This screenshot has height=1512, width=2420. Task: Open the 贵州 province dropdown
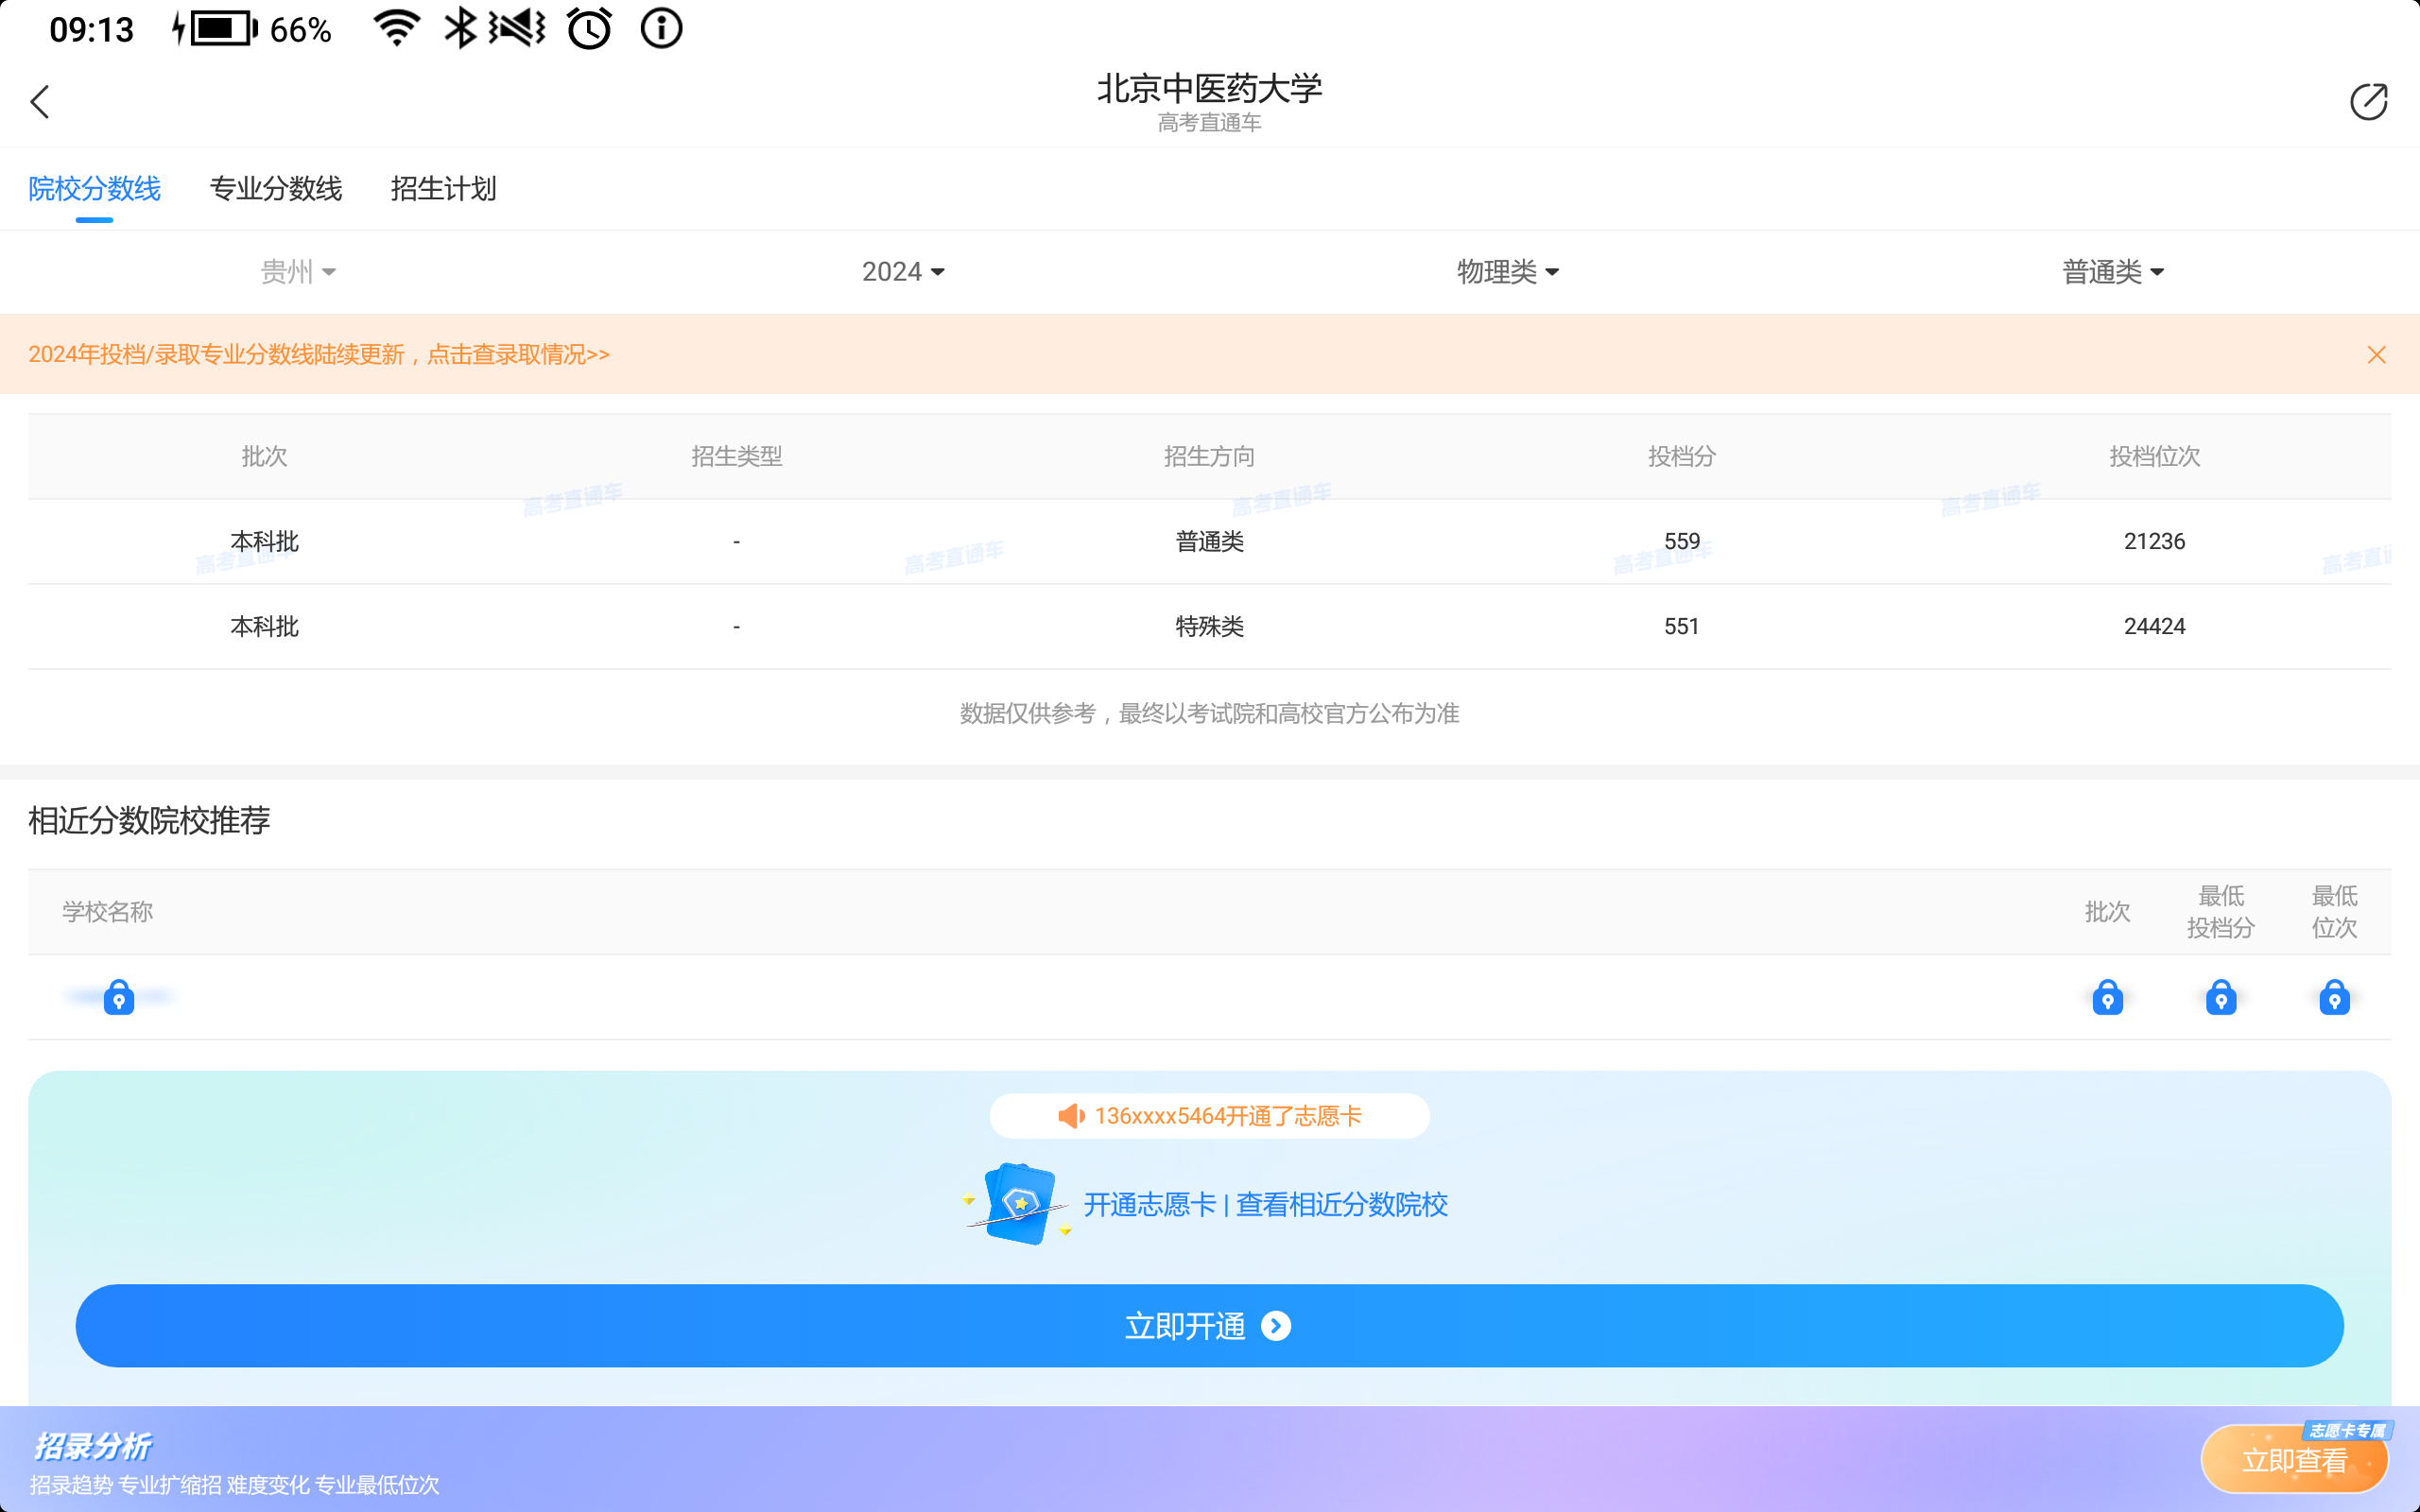(298, 272)
